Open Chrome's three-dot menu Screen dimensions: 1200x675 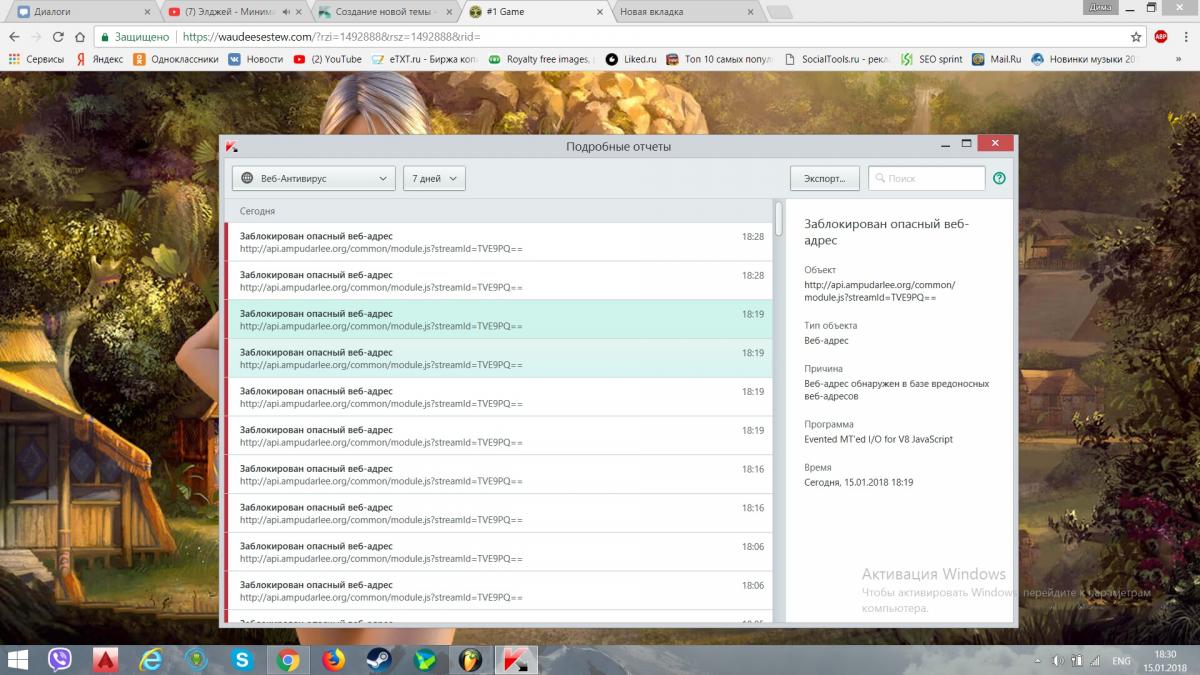[x=1185, y=36]
